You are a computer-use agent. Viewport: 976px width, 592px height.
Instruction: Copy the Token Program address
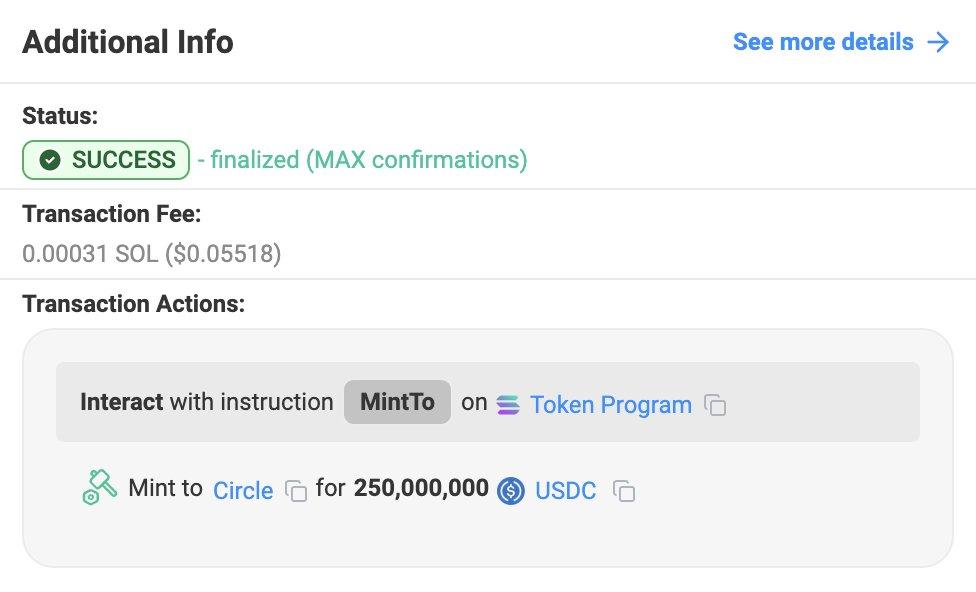(x=715, y=405)
